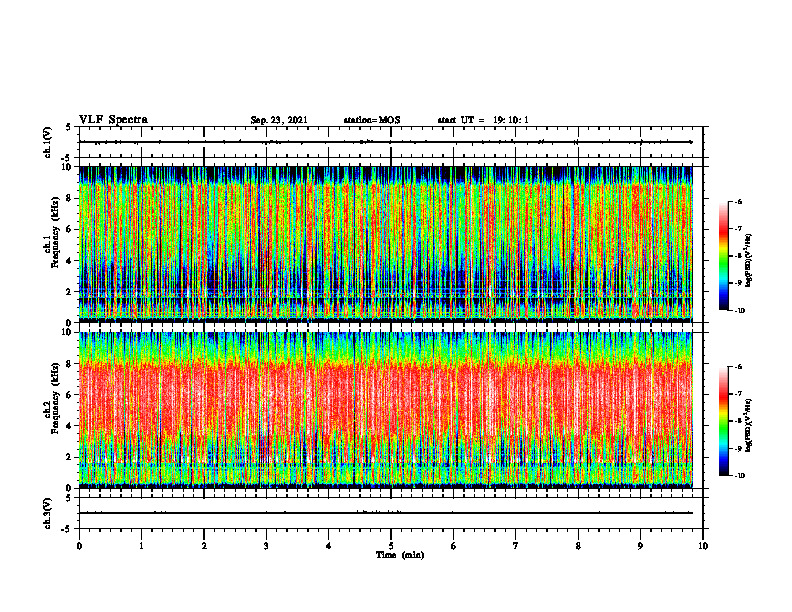
Task: Click the time axis tick label "9"
Action: coord(640,546)
